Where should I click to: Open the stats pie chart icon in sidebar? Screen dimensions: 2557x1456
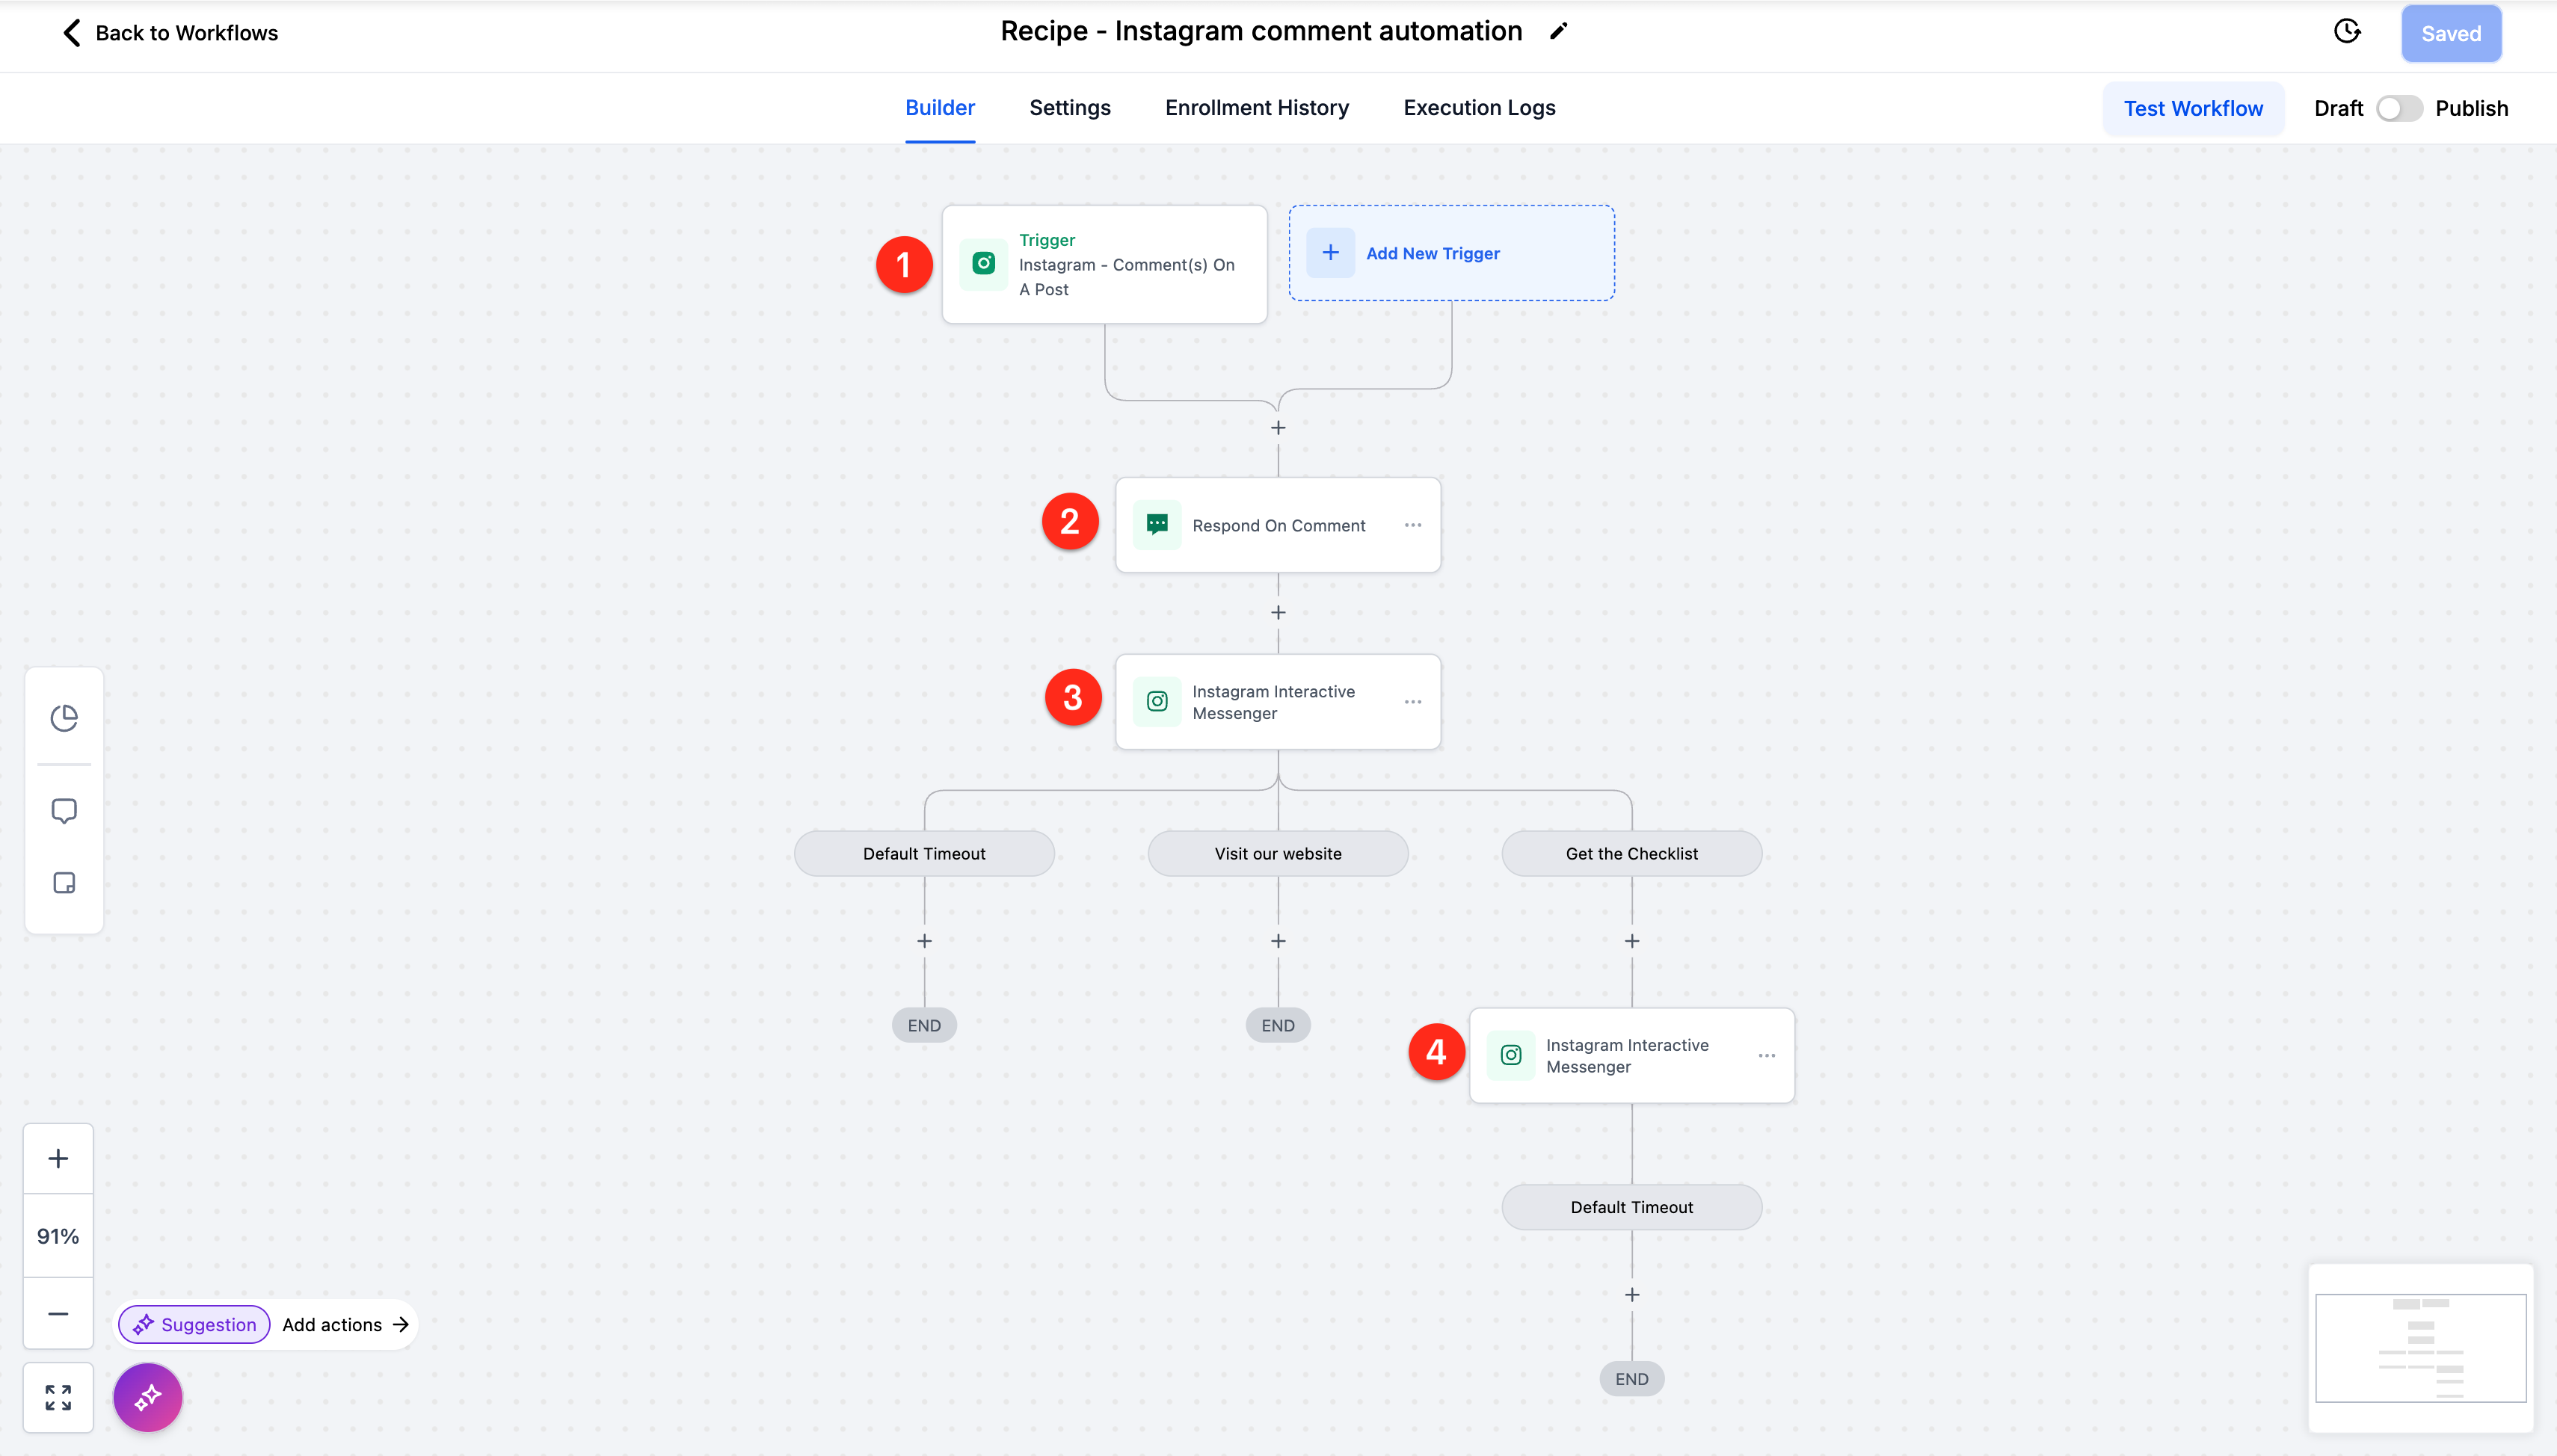(x=64, y=718)
